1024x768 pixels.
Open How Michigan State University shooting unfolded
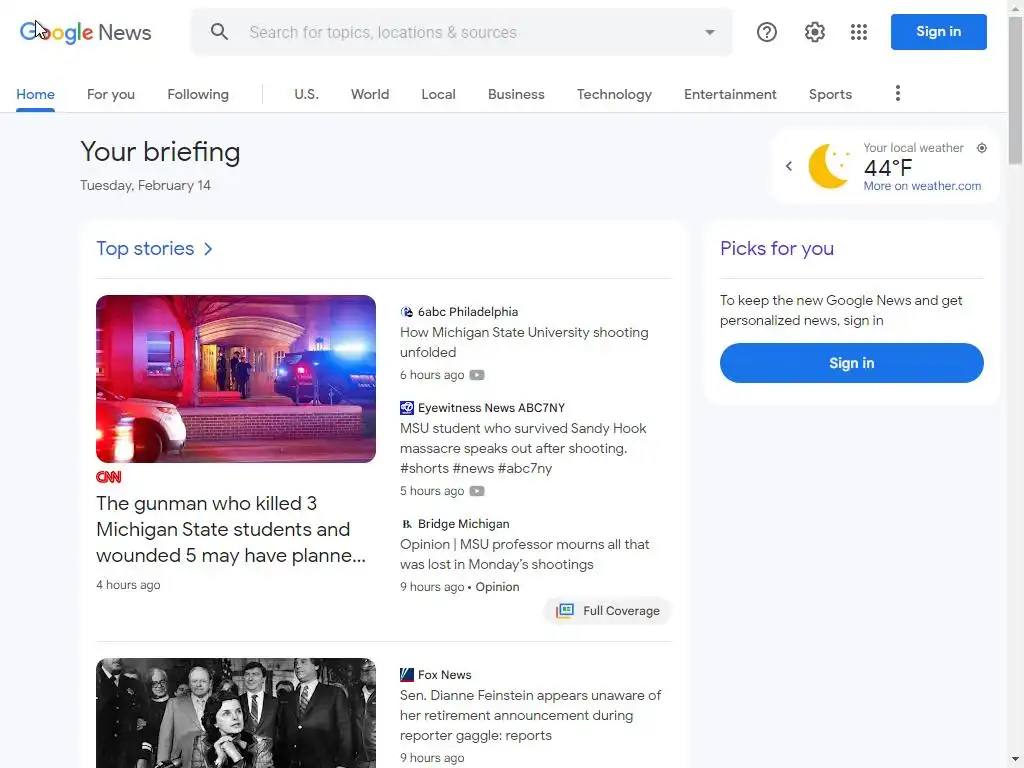point(524,342)
